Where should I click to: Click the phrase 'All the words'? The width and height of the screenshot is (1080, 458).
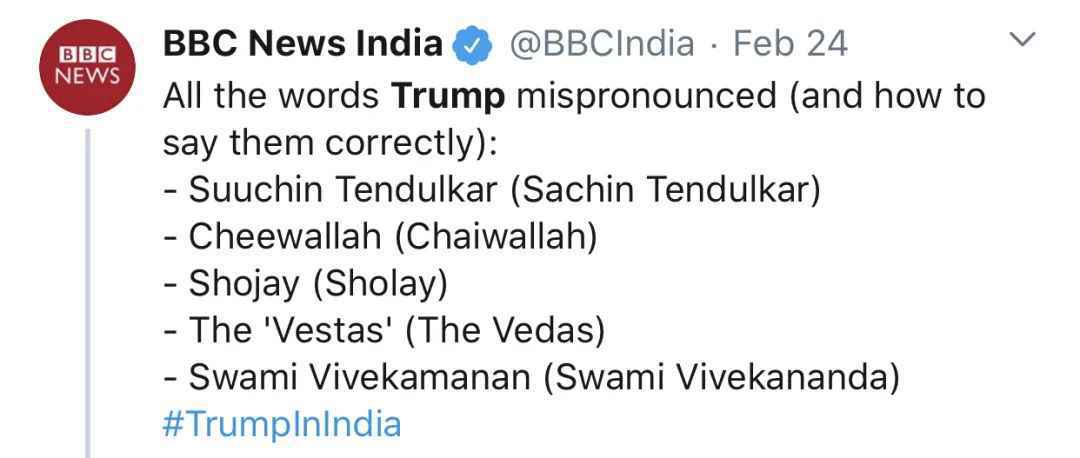point(271,96)
